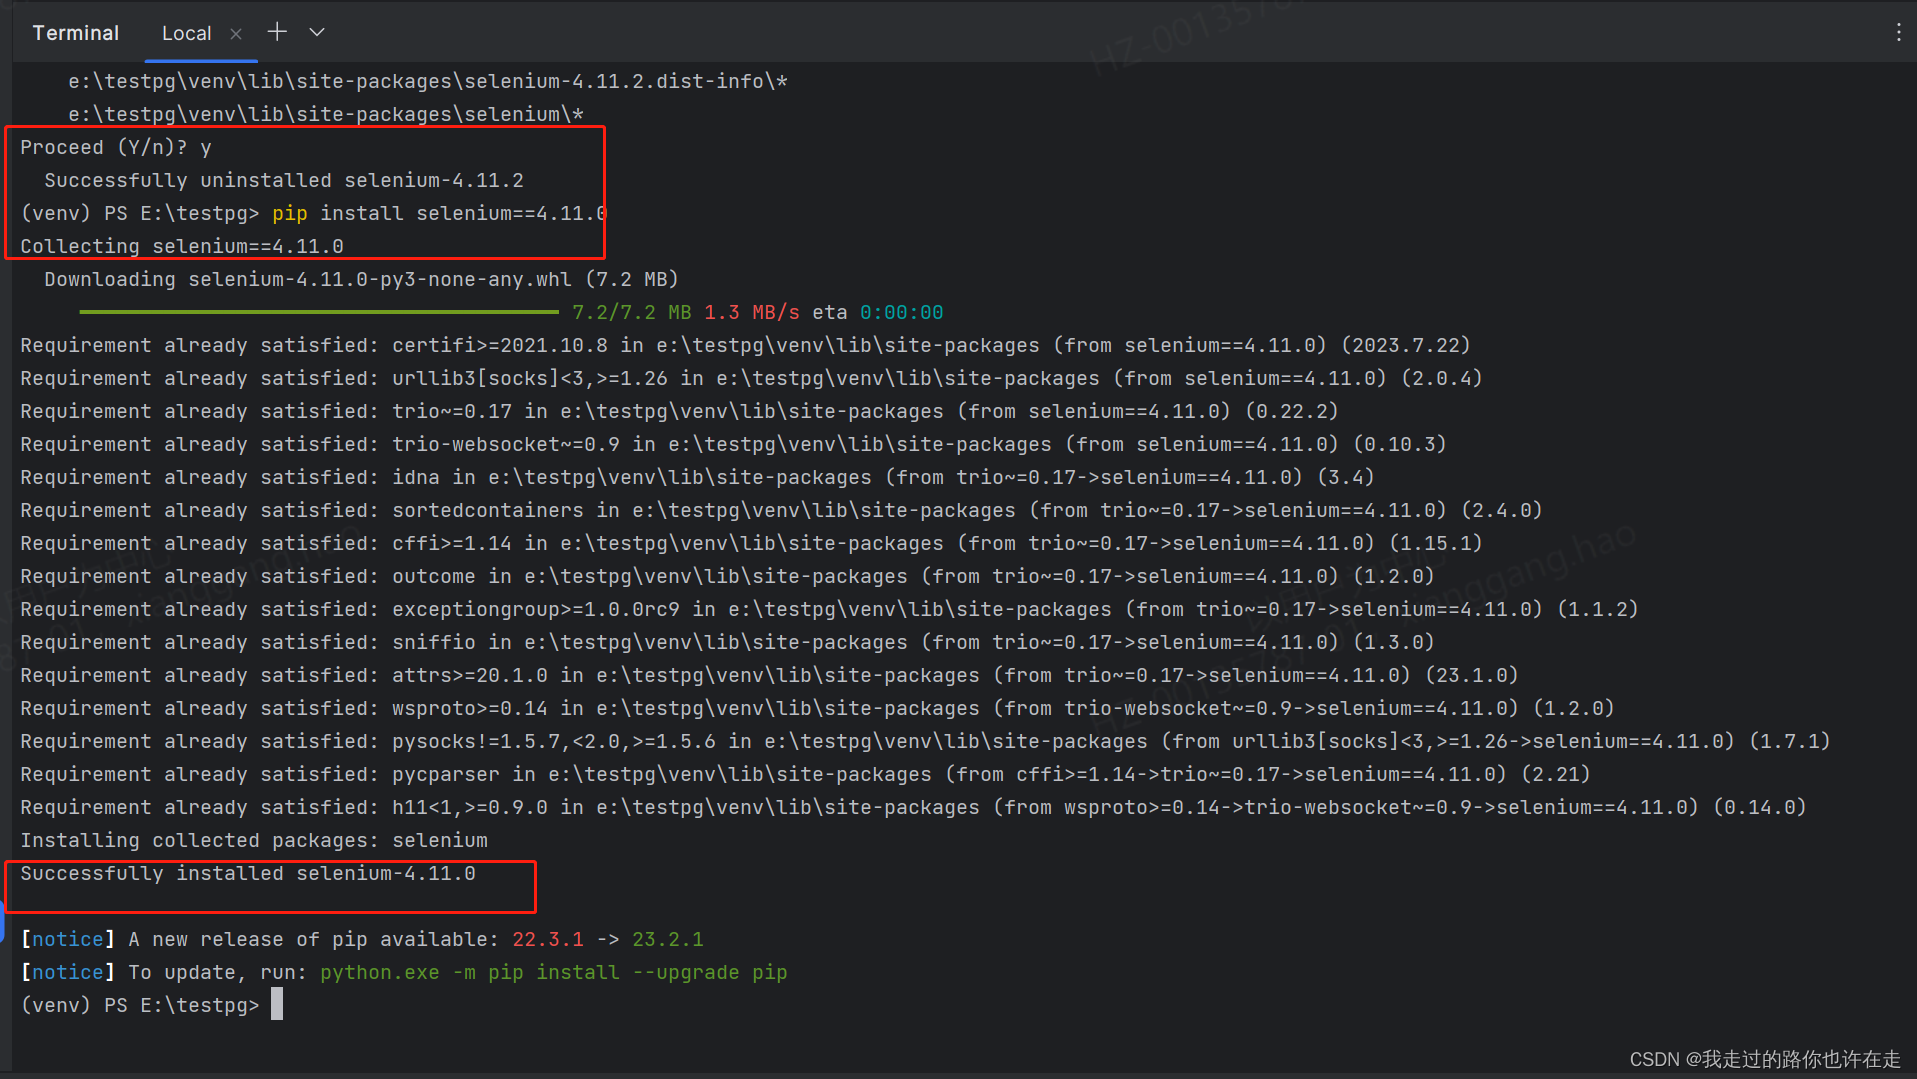The image size is (1917, 1079).
Task: Click the urllib3[socks] requirement line
Action: pos(751,378)
